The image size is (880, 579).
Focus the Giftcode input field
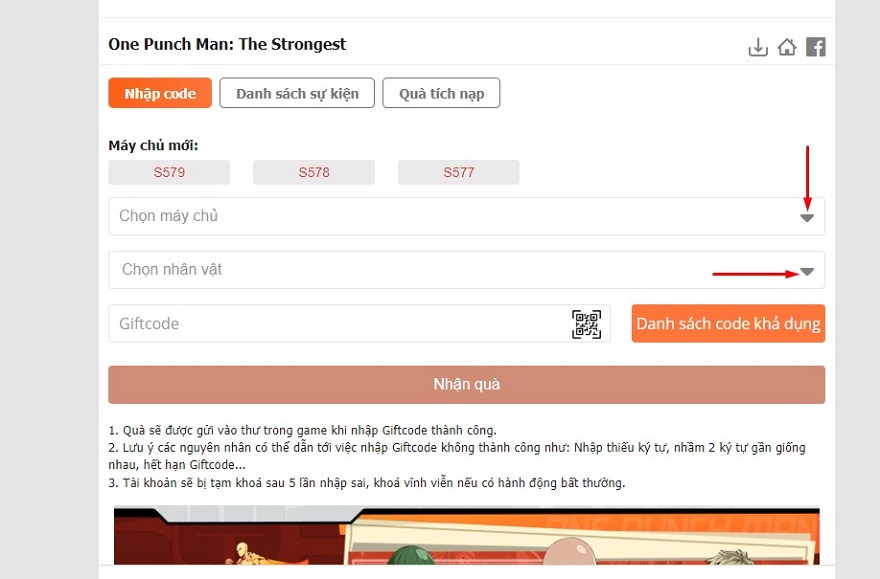(x=359, y=324)
